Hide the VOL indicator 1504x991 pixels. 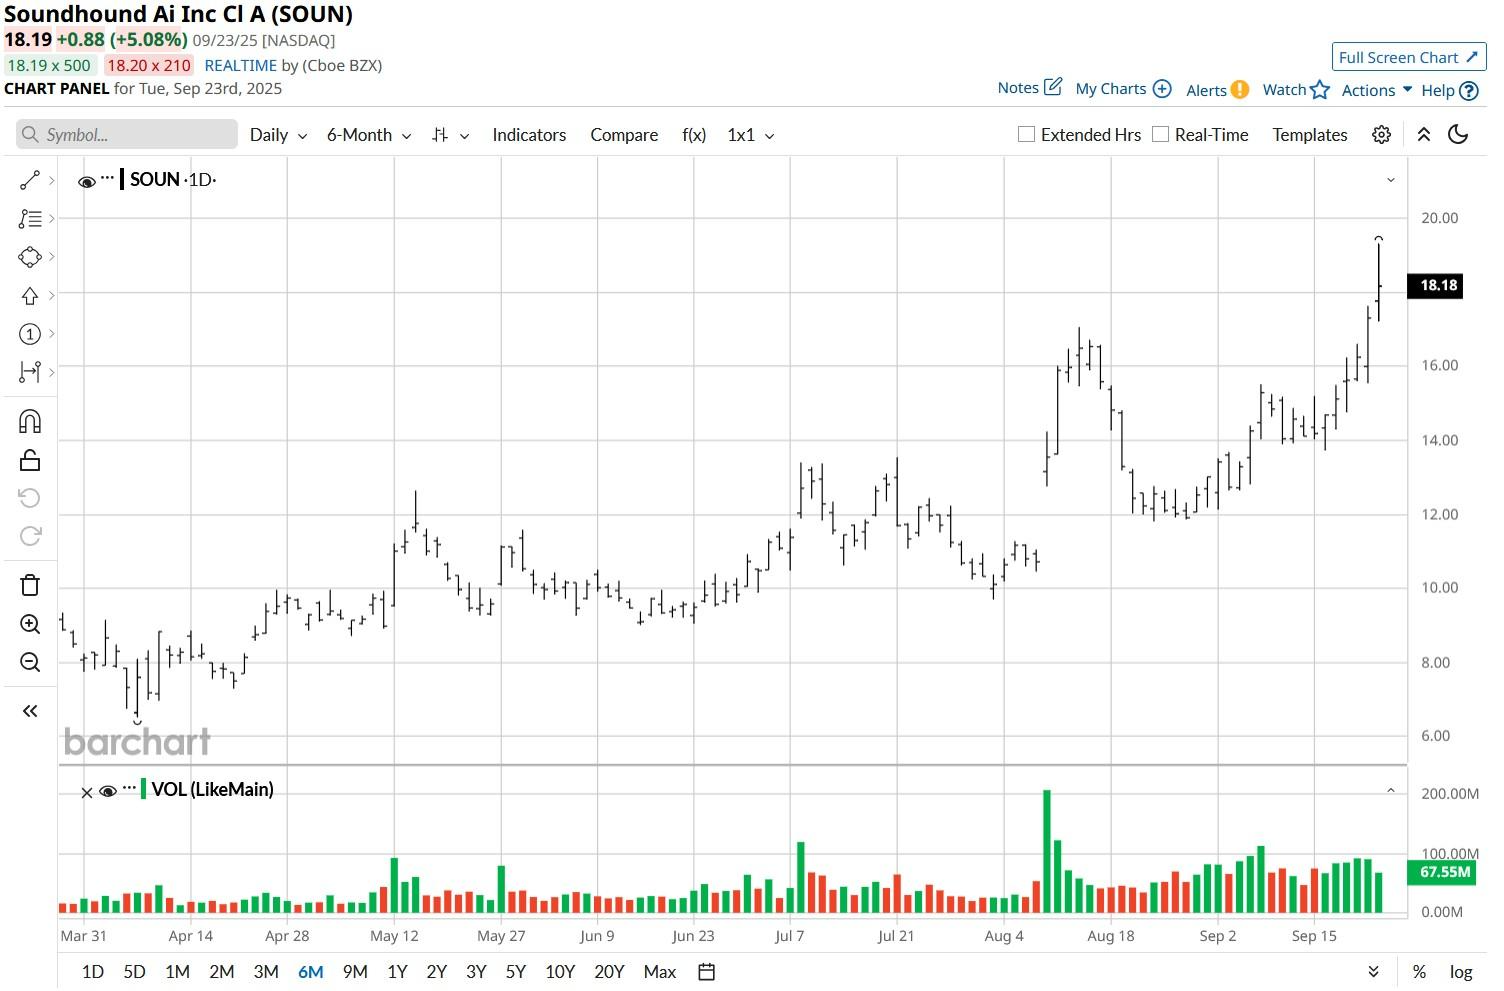pyautogui.click(x=108, y=791)
